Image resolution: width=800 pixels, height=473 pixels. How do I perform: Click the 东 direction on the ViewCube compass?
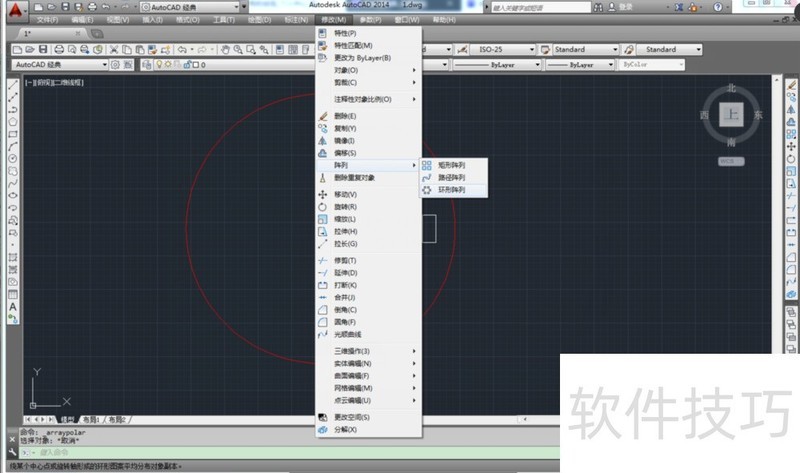point(758,115)
